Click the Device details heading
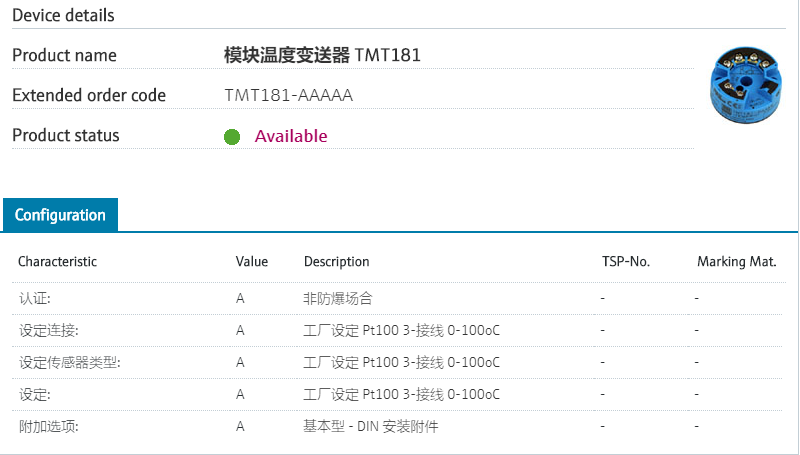 pos(63,15)
